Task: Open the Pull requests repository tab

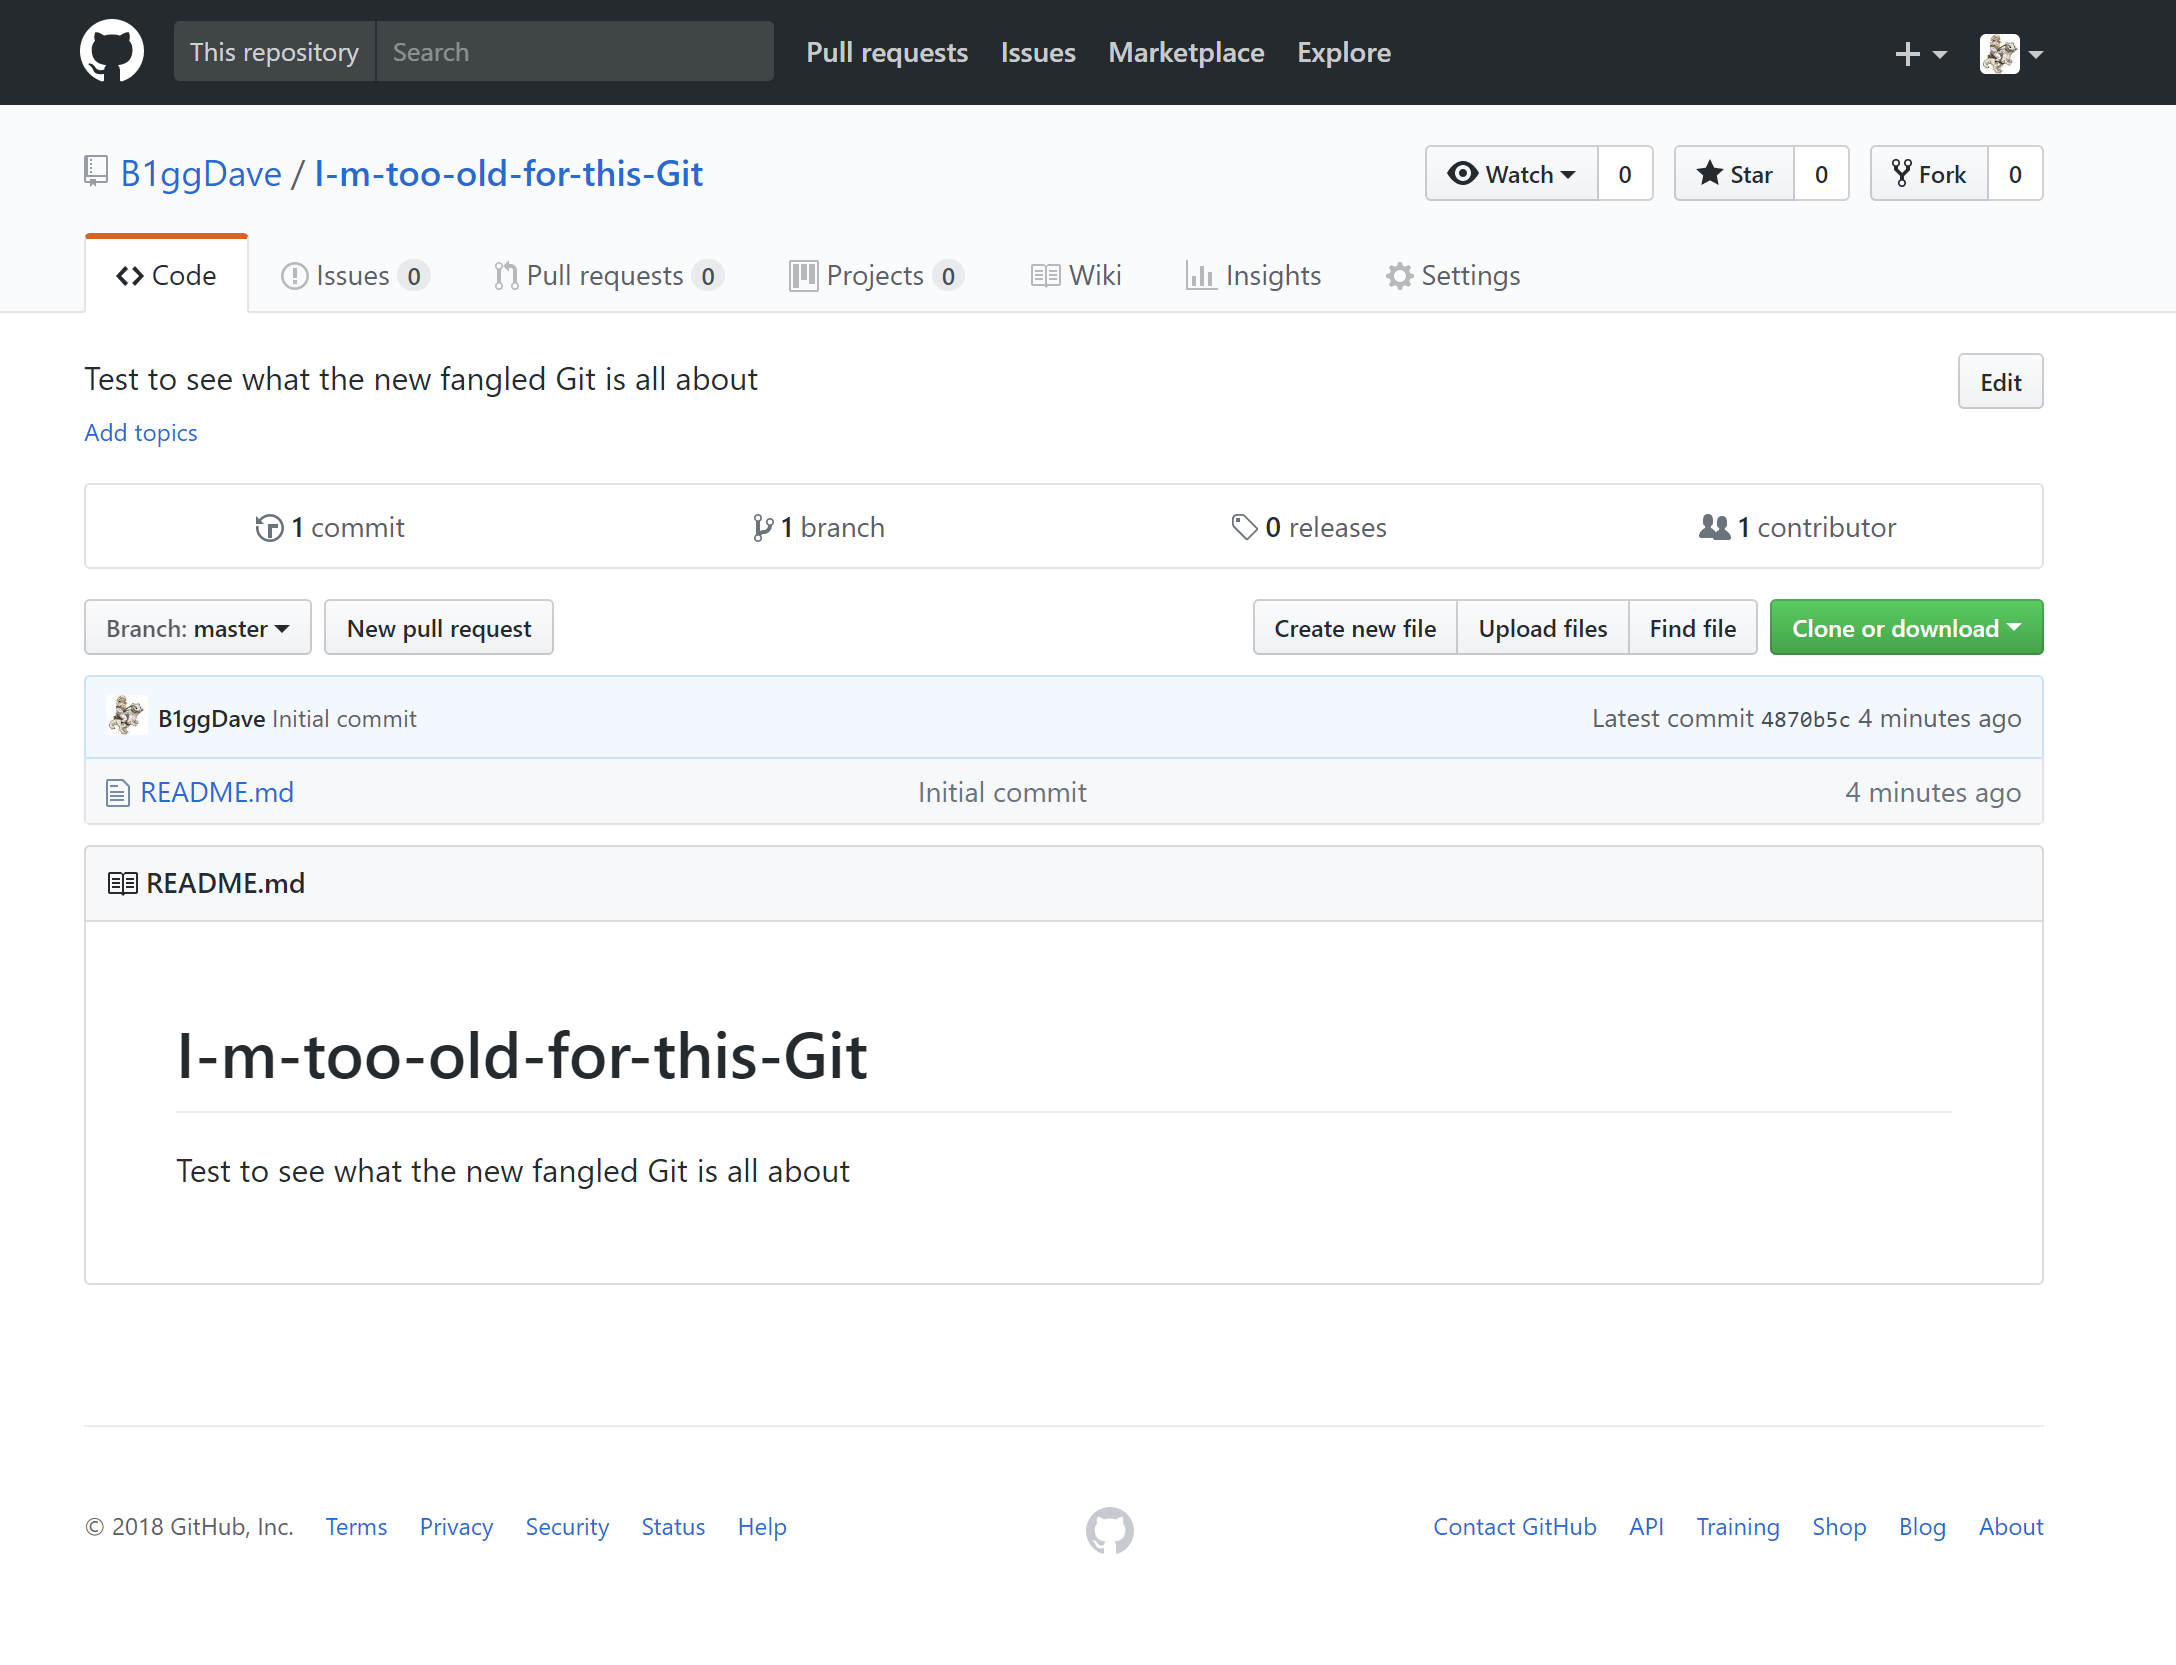Action: pyautogui.click(x=609, y=275)
